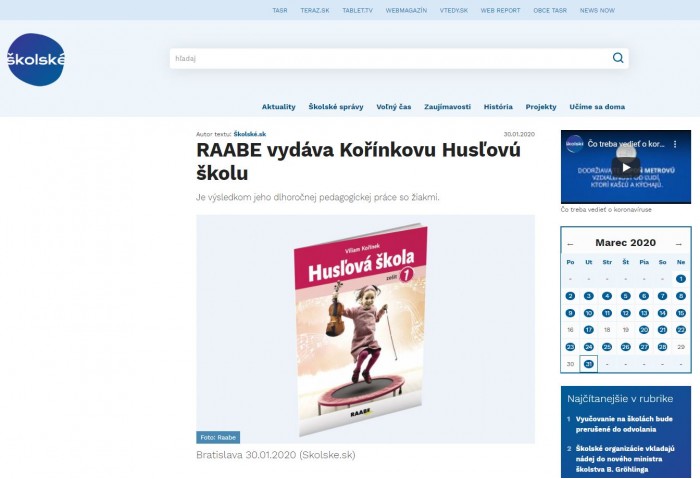This screenshot has width=700, height=479.
Task: Select calendar day 2
Action: (x=570, y=296)
